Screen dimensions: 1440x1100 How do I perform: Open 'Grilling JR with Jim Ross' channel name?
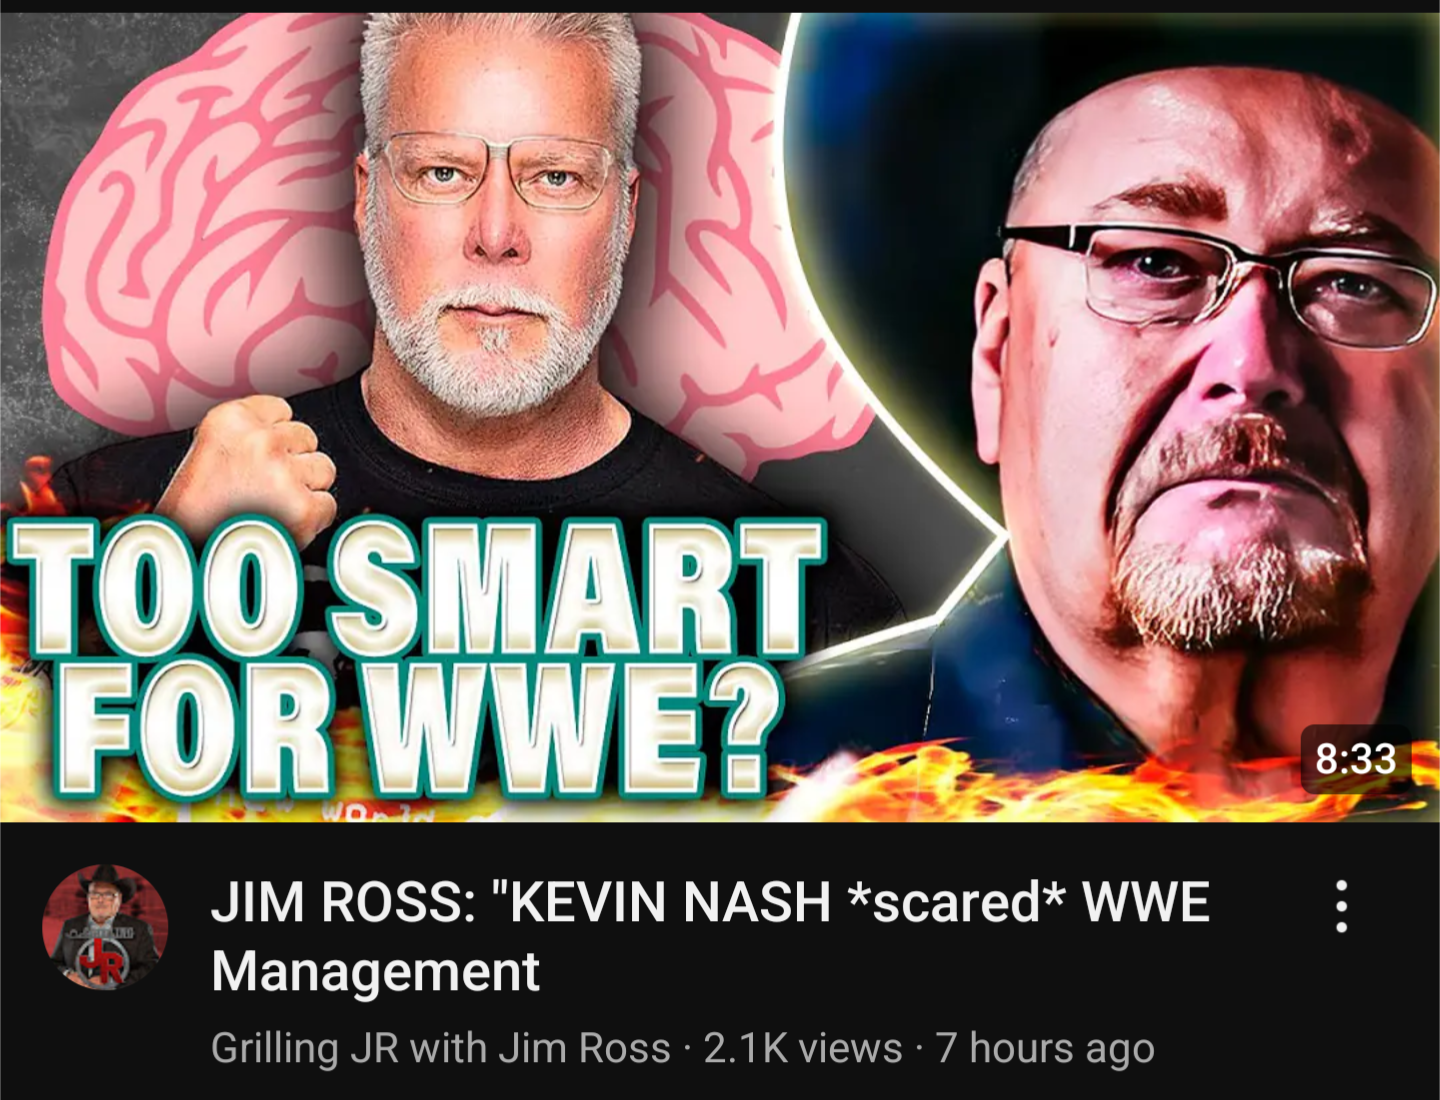(441, 1048)
